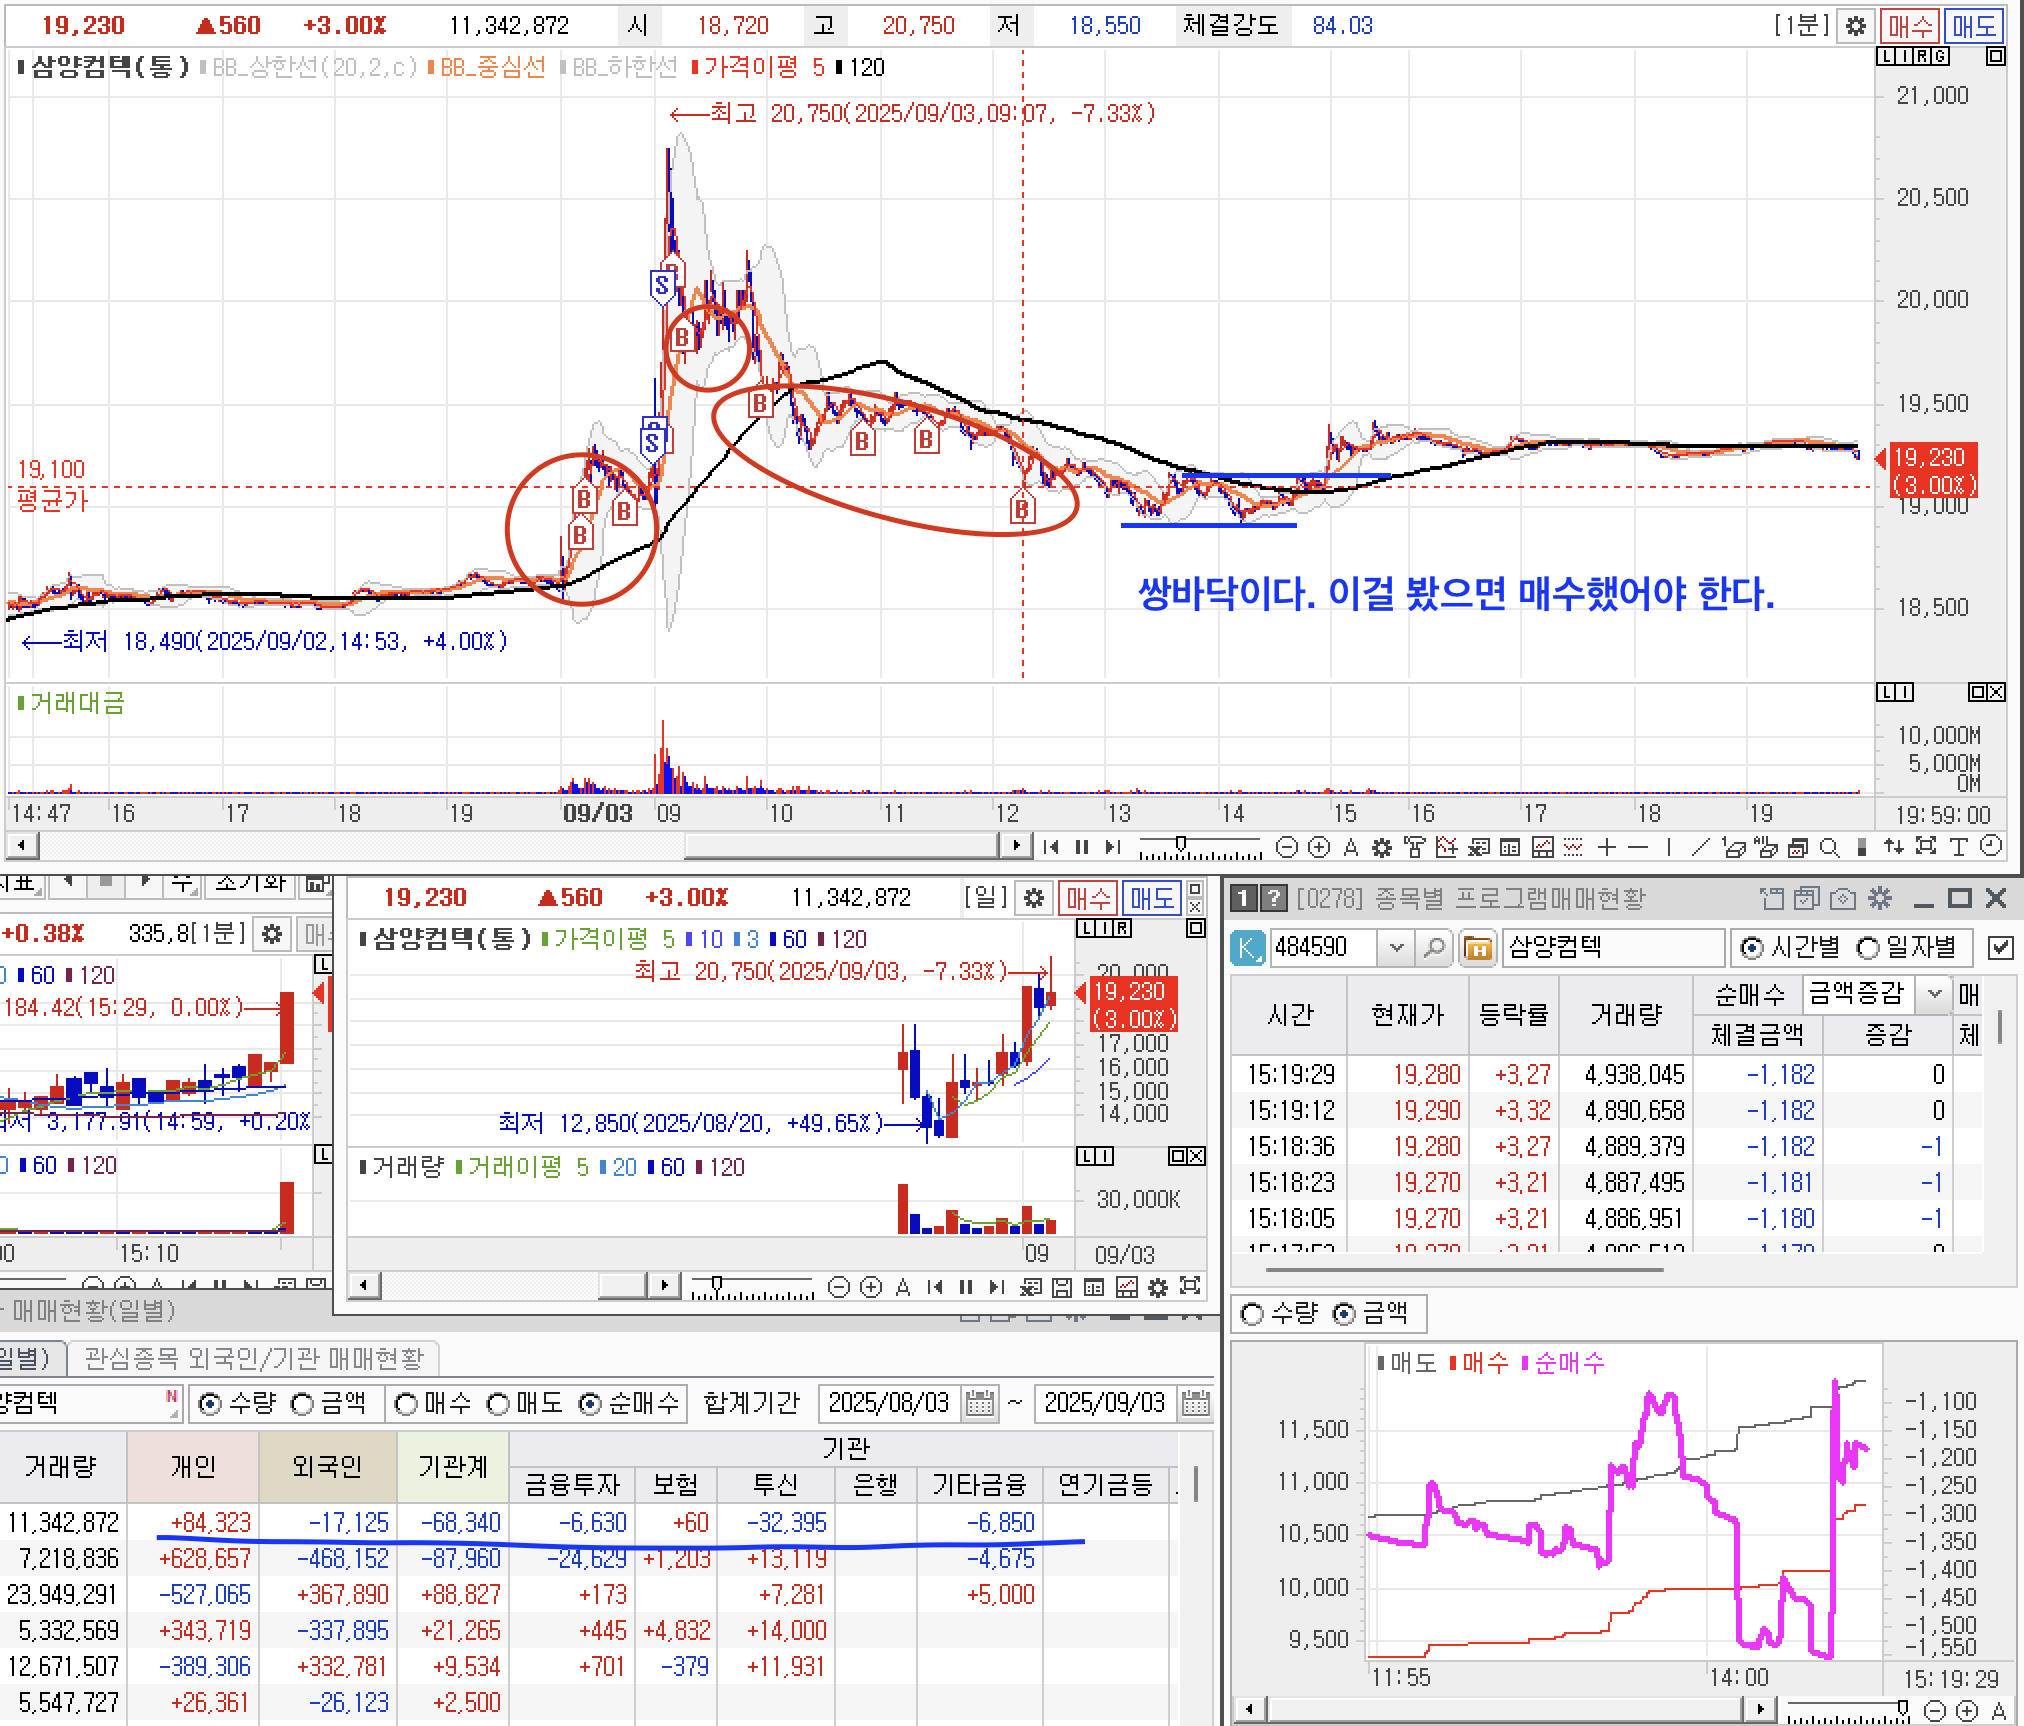Open the stock code 484590 dropdown arrow

[1397, 947]
